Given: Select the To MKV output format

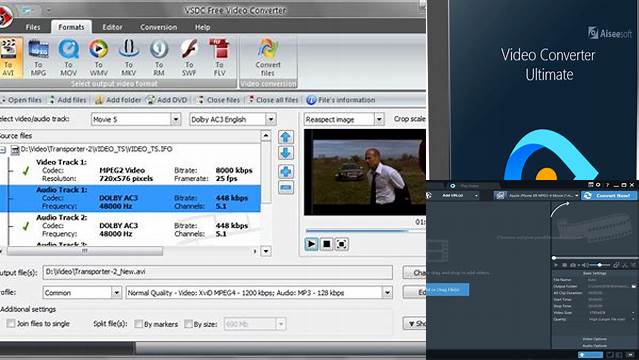Looking at the screenshot, I should click(128, 57).
